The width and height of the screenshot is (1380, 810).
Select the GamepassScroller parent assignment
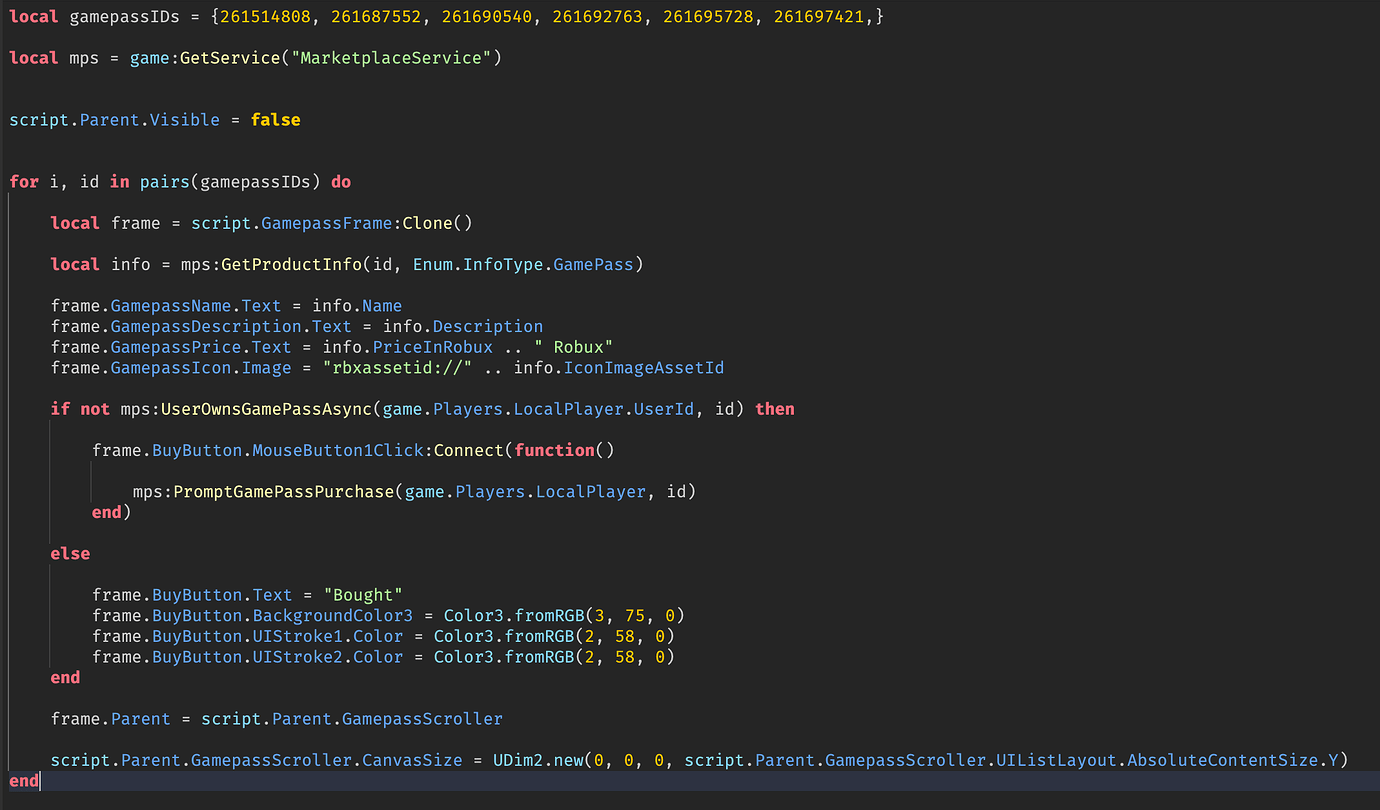coord(420,718)
